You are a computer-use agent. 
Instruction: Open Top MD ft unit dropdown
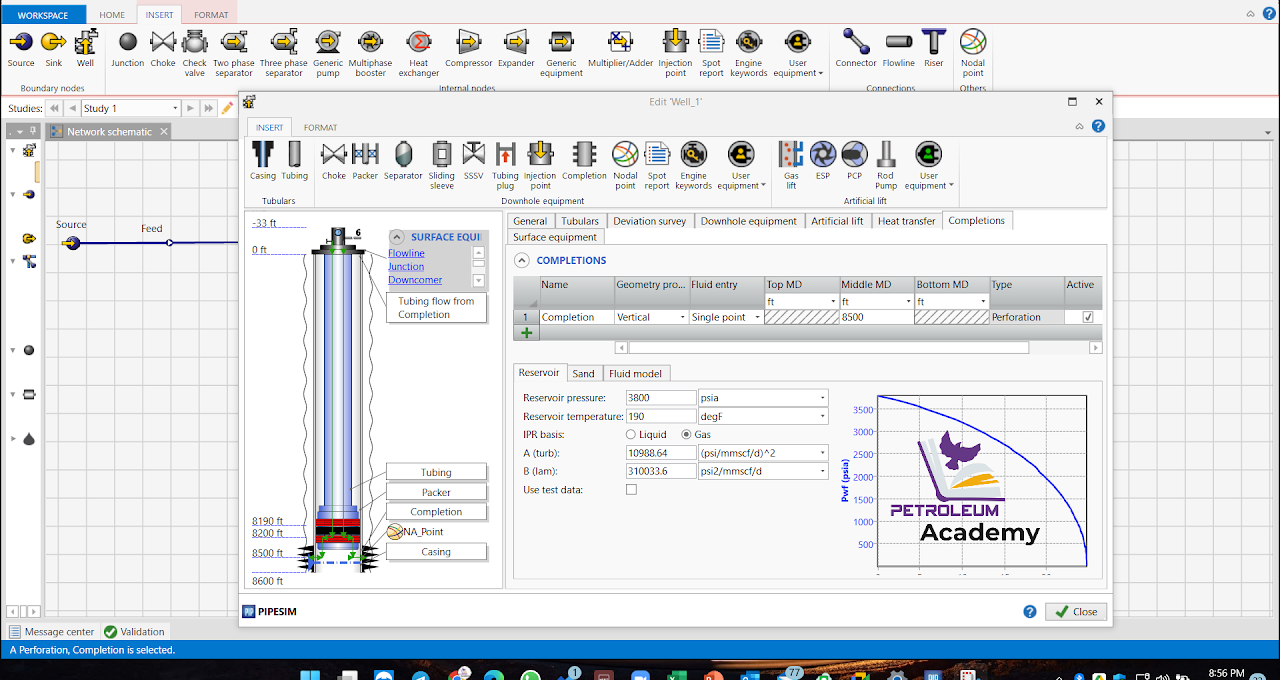(832, 301)
